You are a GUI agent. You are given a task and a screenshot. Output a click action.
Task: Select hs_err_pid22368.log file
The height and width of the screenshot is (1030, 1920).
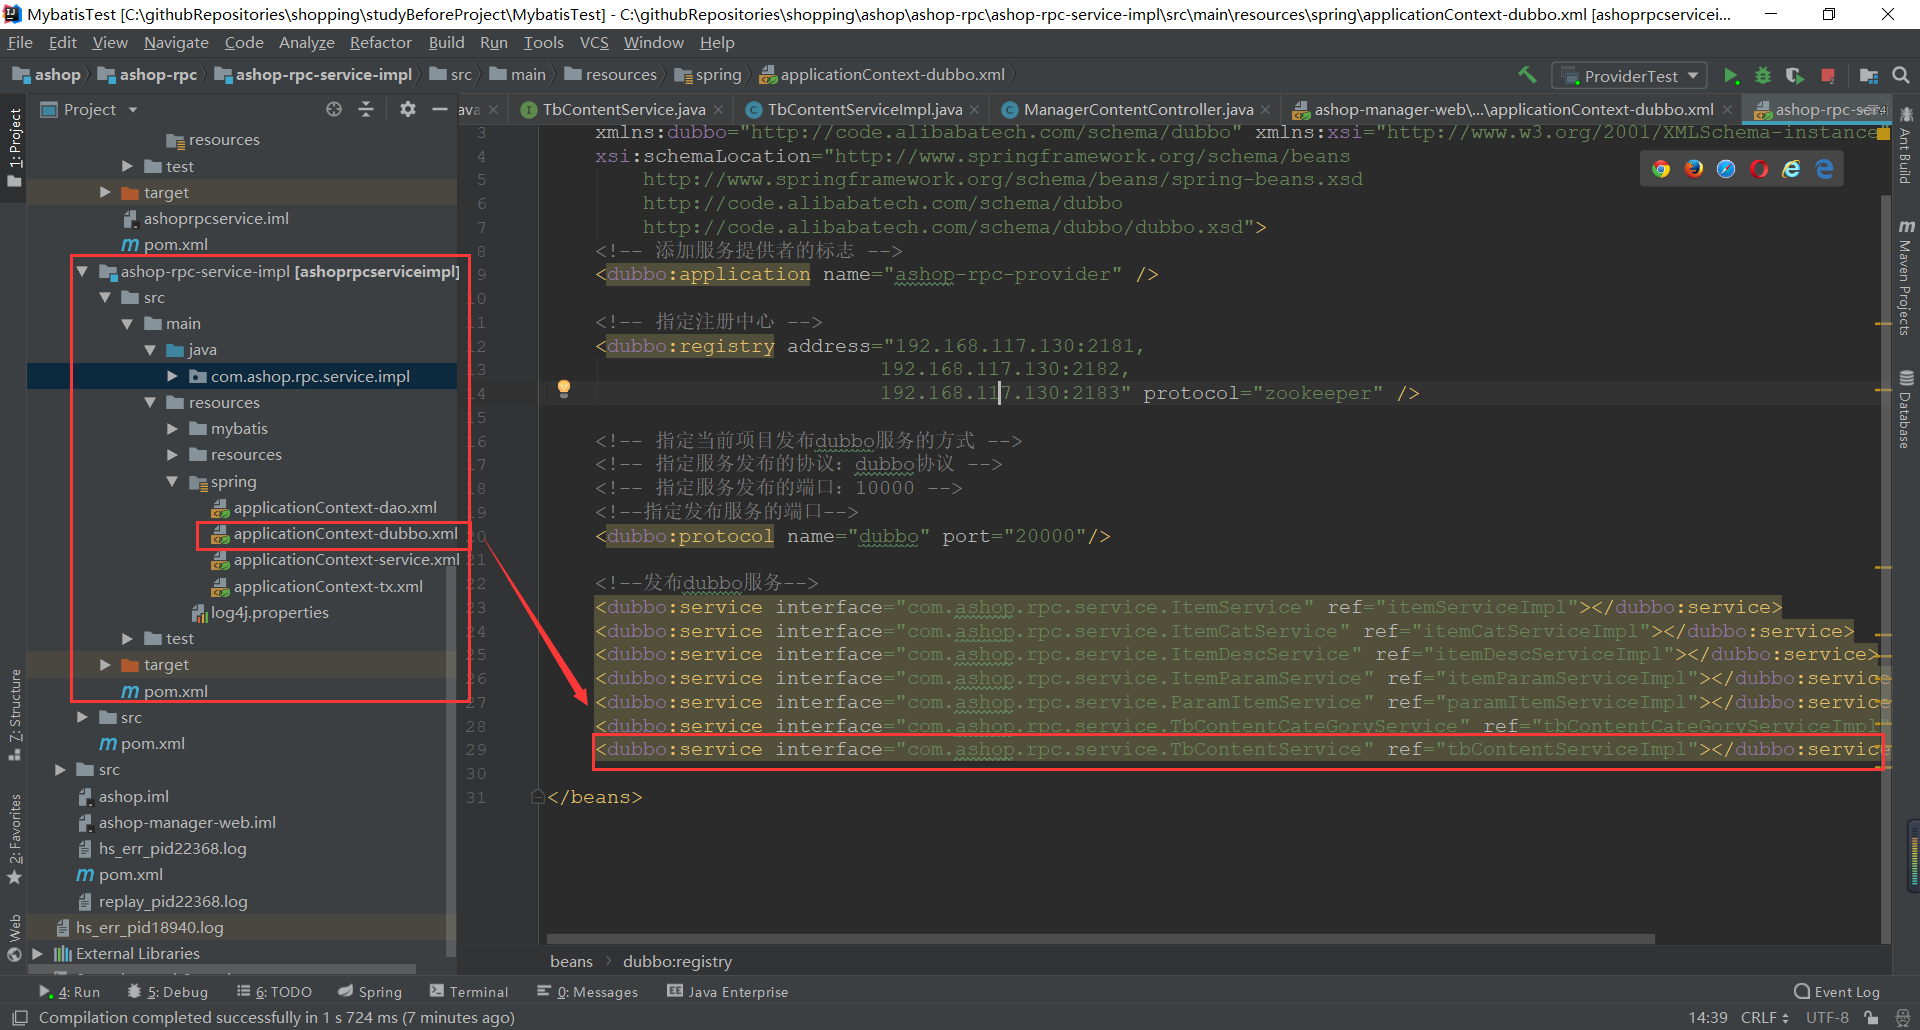172,849
